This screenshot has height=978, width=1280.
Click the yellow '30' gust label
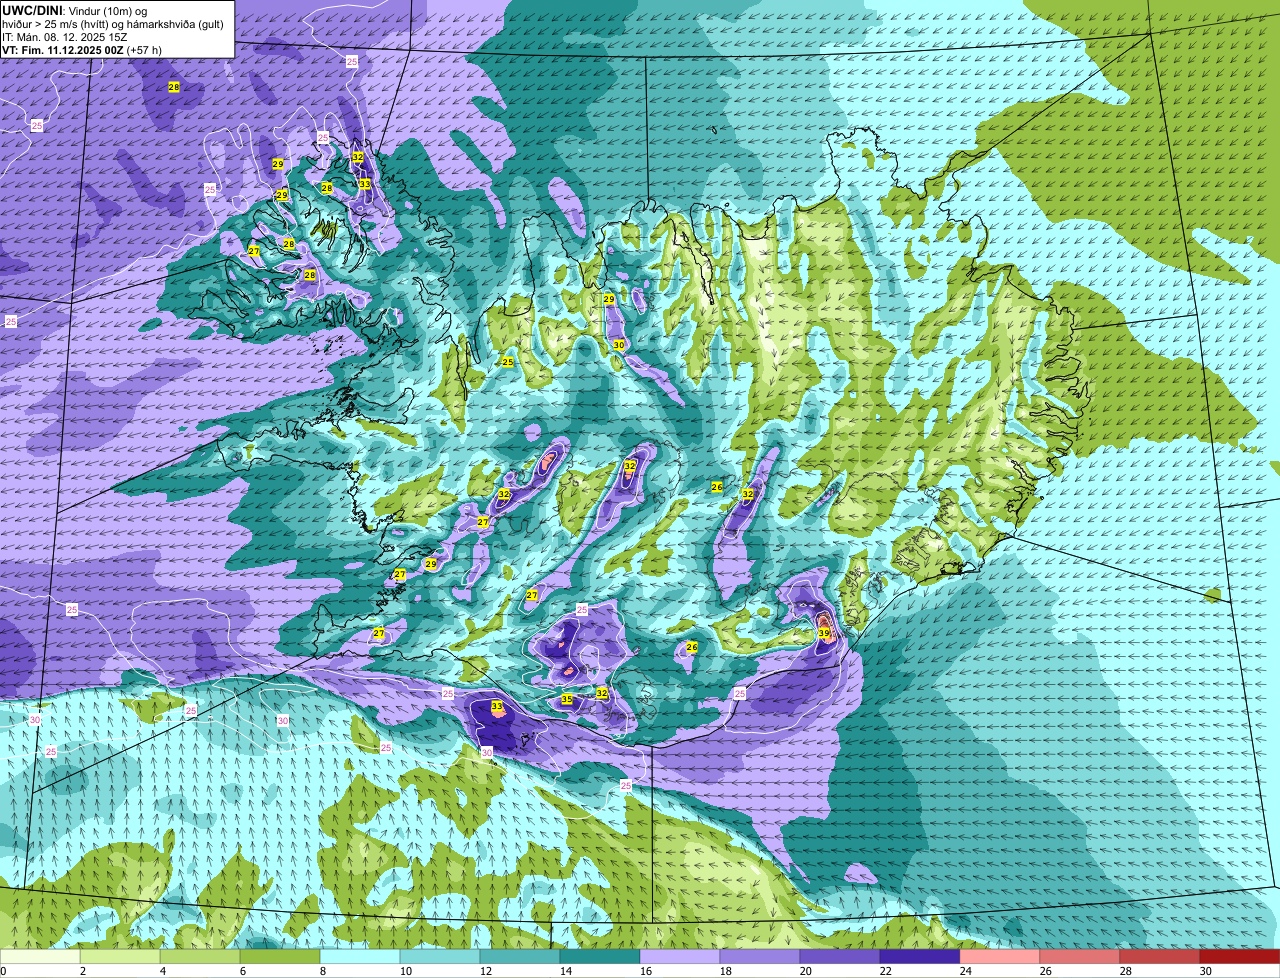(619, 344)
